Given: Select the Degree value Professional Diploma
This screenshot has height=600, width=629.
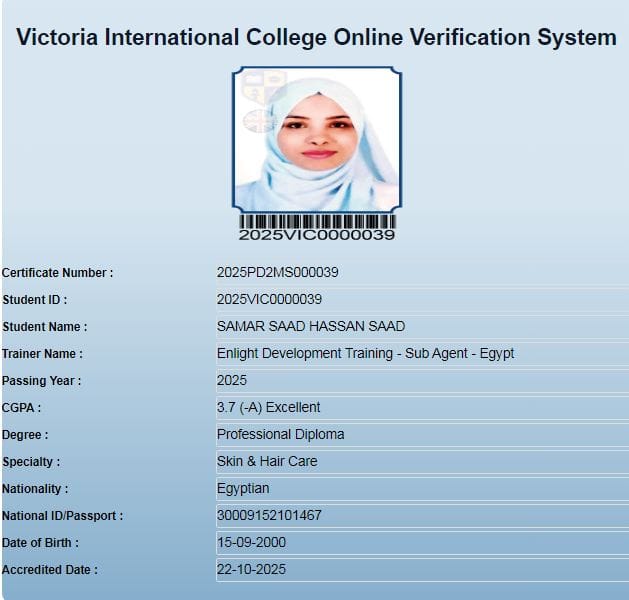Looking at the screenshot, I should tap(280, 435).
